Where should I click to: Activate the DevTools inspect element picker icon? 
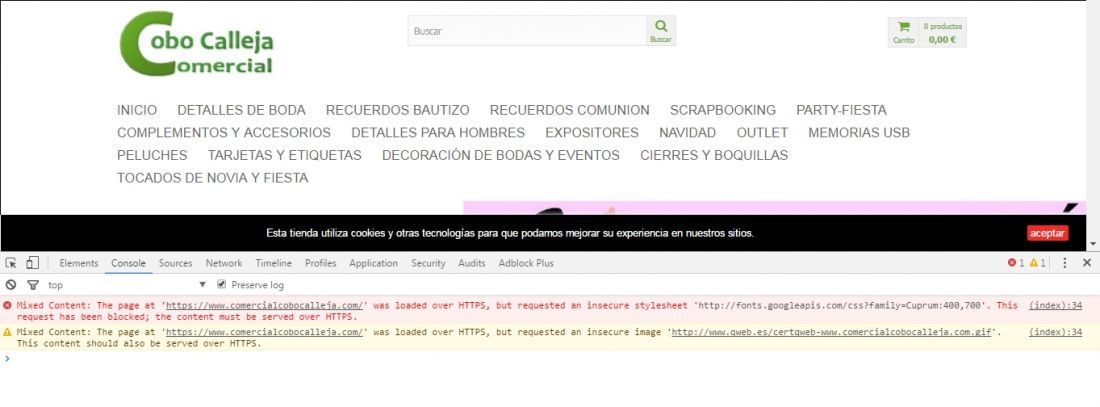coord(11,263)
